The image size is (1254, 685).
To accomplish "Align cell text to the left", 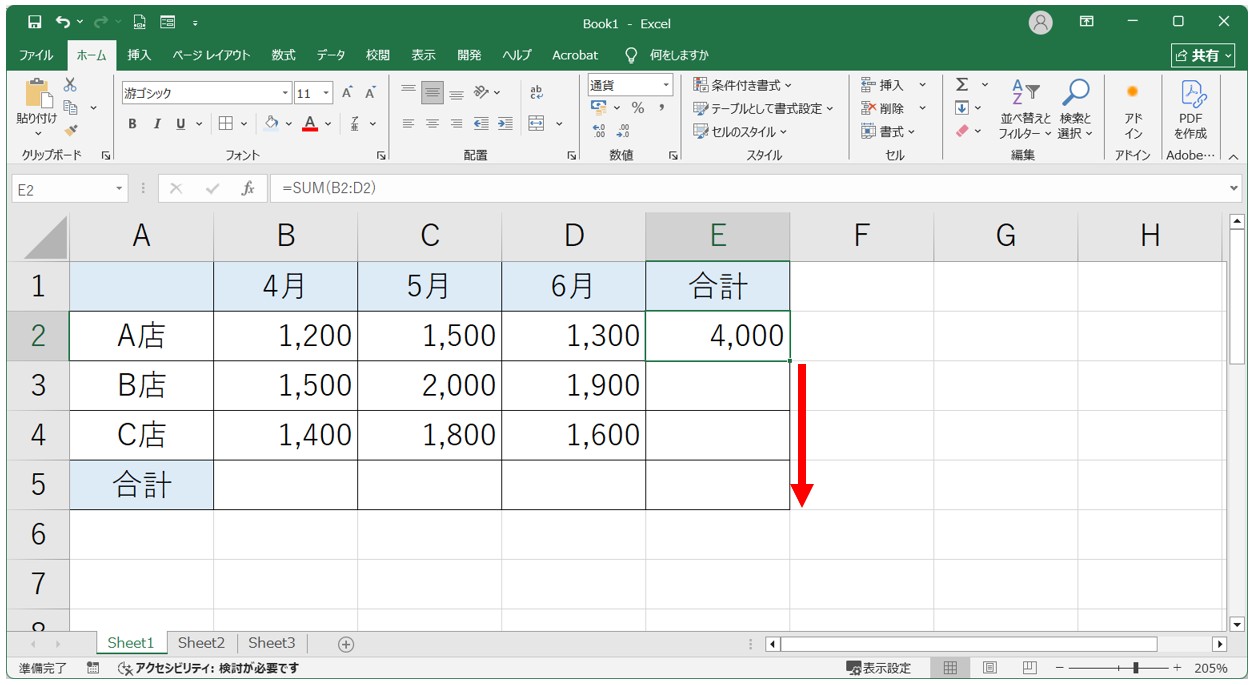I will click(408, 124).
